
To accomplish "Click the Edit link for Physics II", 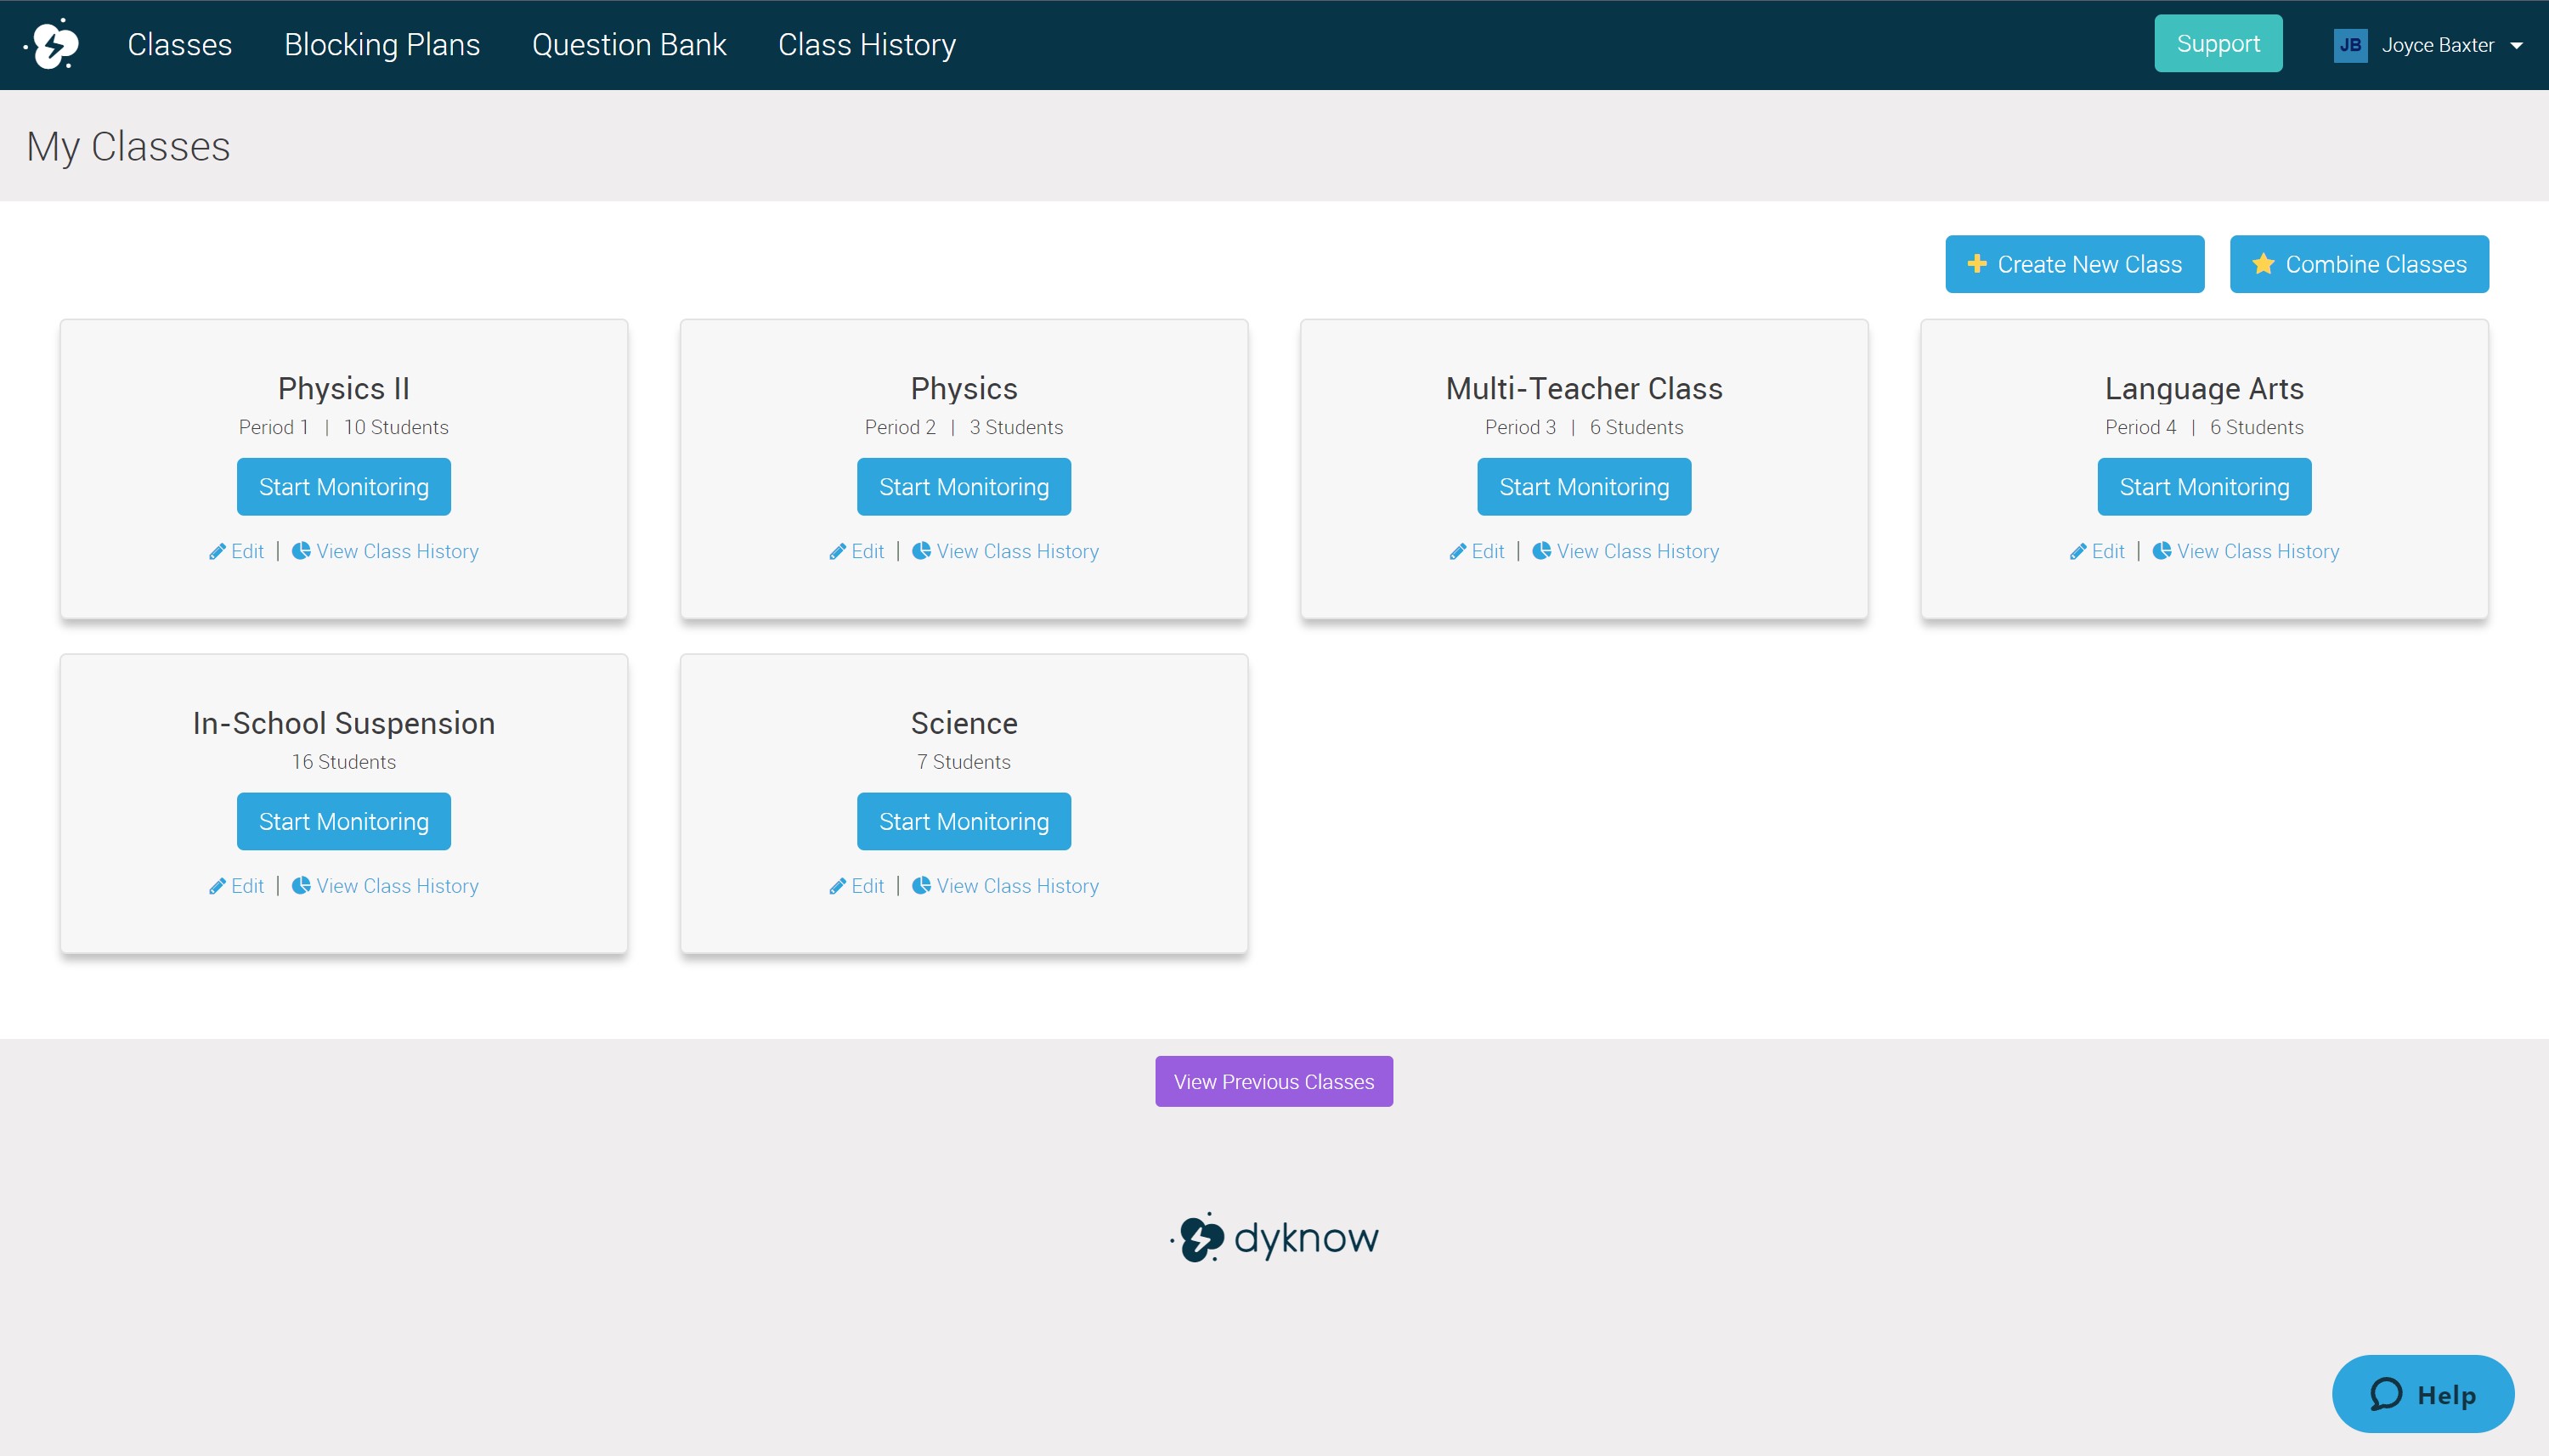I will click(x=237, y=551).
